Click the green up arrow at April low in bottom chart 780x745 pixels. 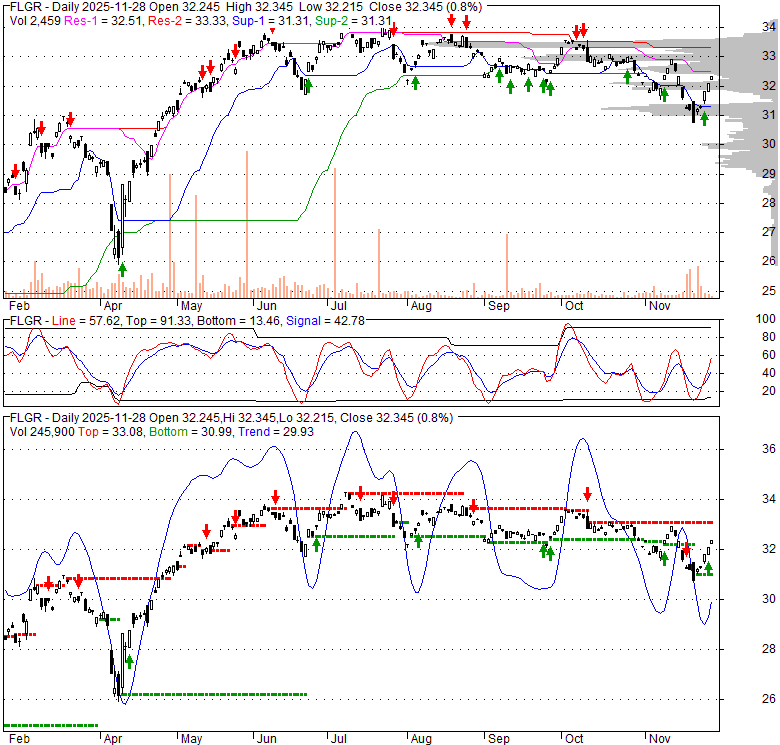tap(129, 661)
